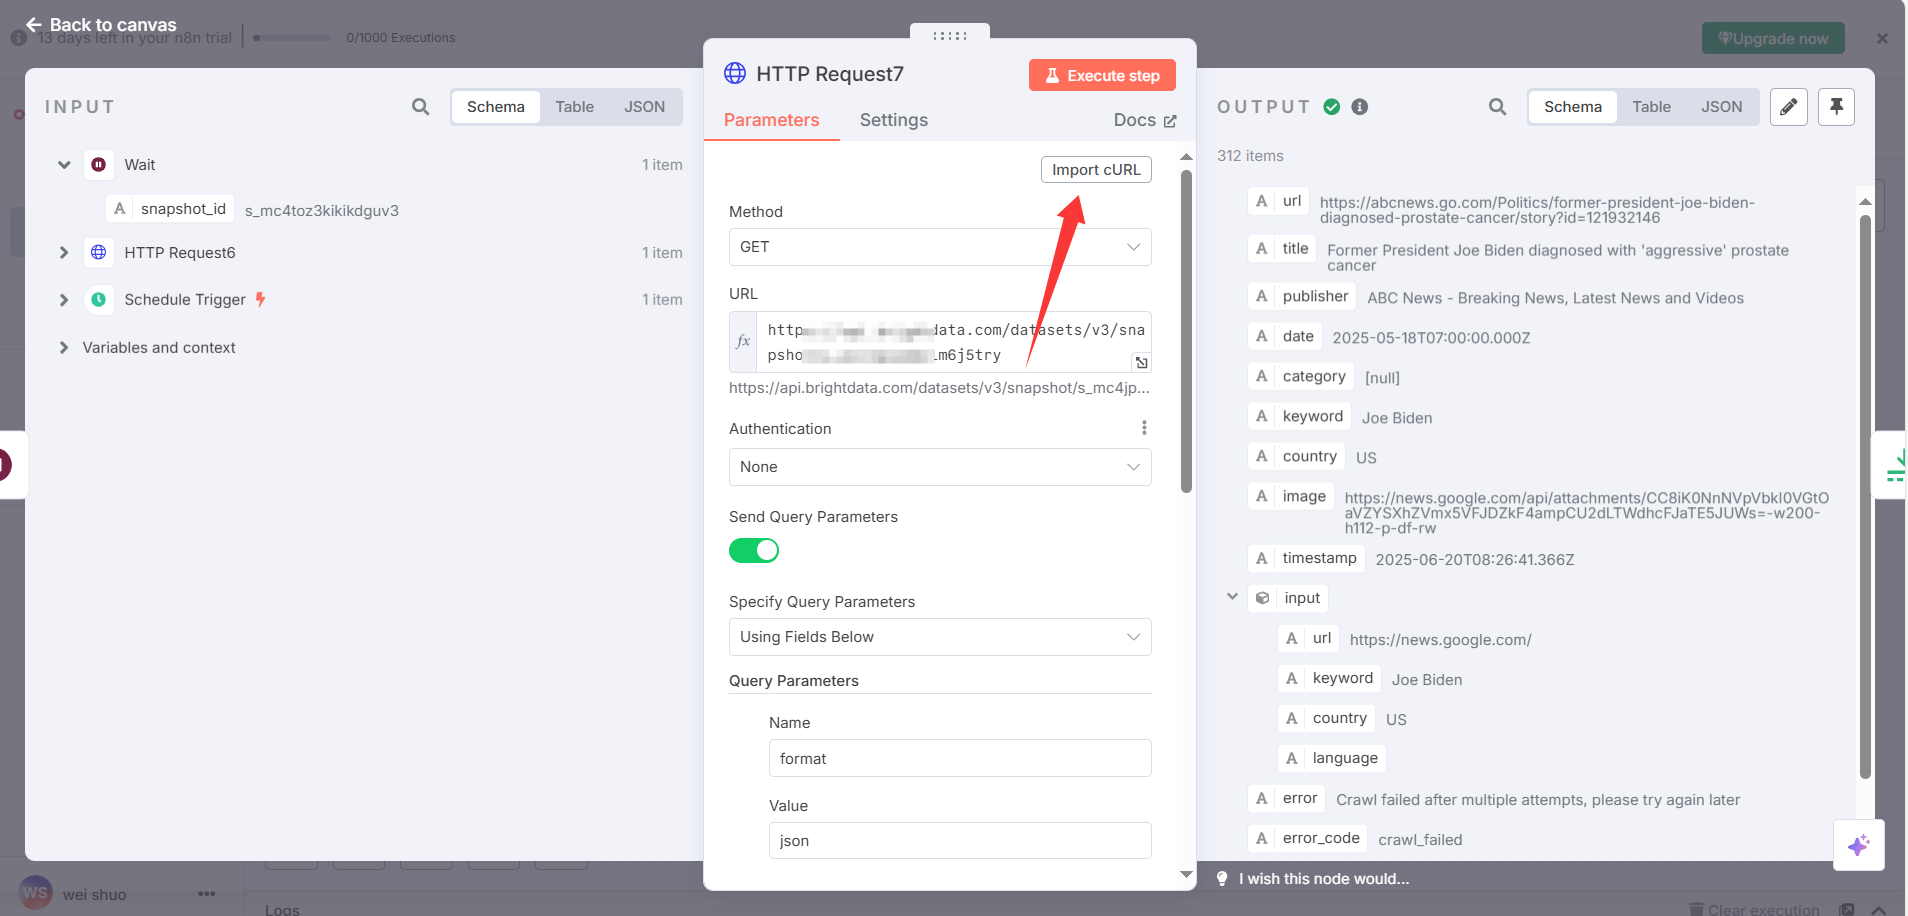Select Schema view in INPUT panel
The width and height of the screenshot is (1908, 916).
(496, 107)
